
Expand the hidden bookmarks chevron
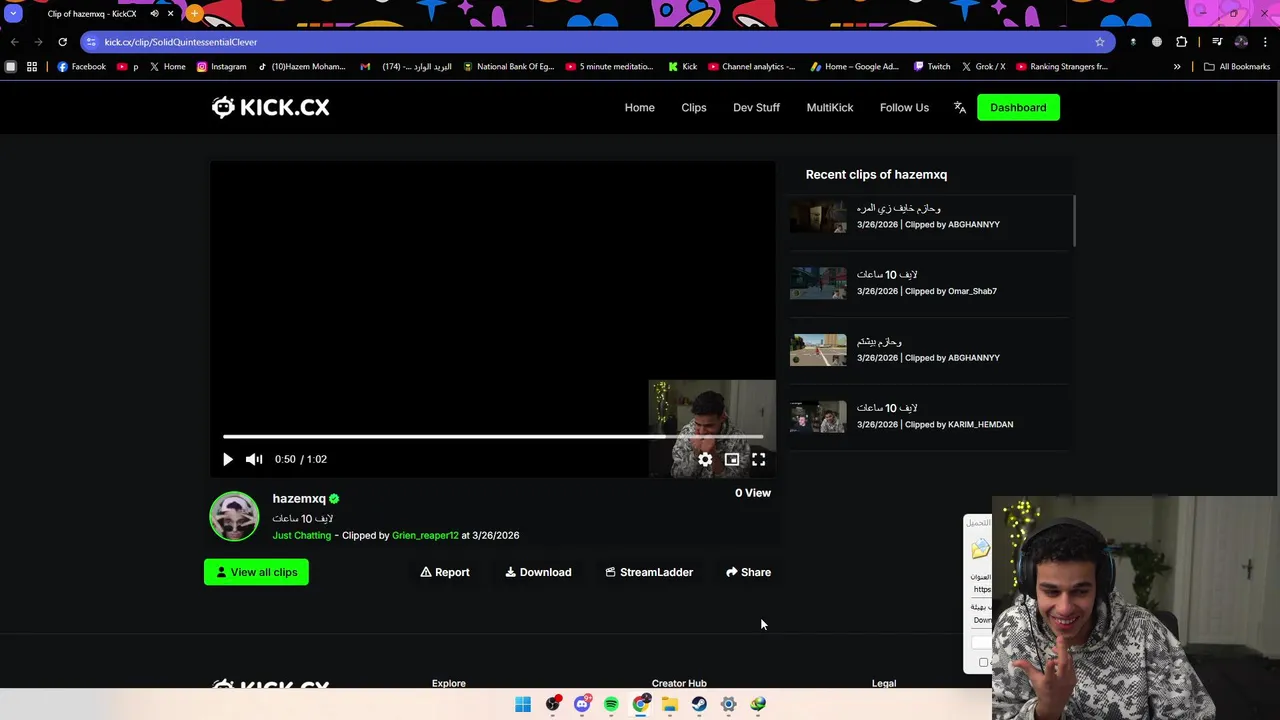coord(1177,67)
